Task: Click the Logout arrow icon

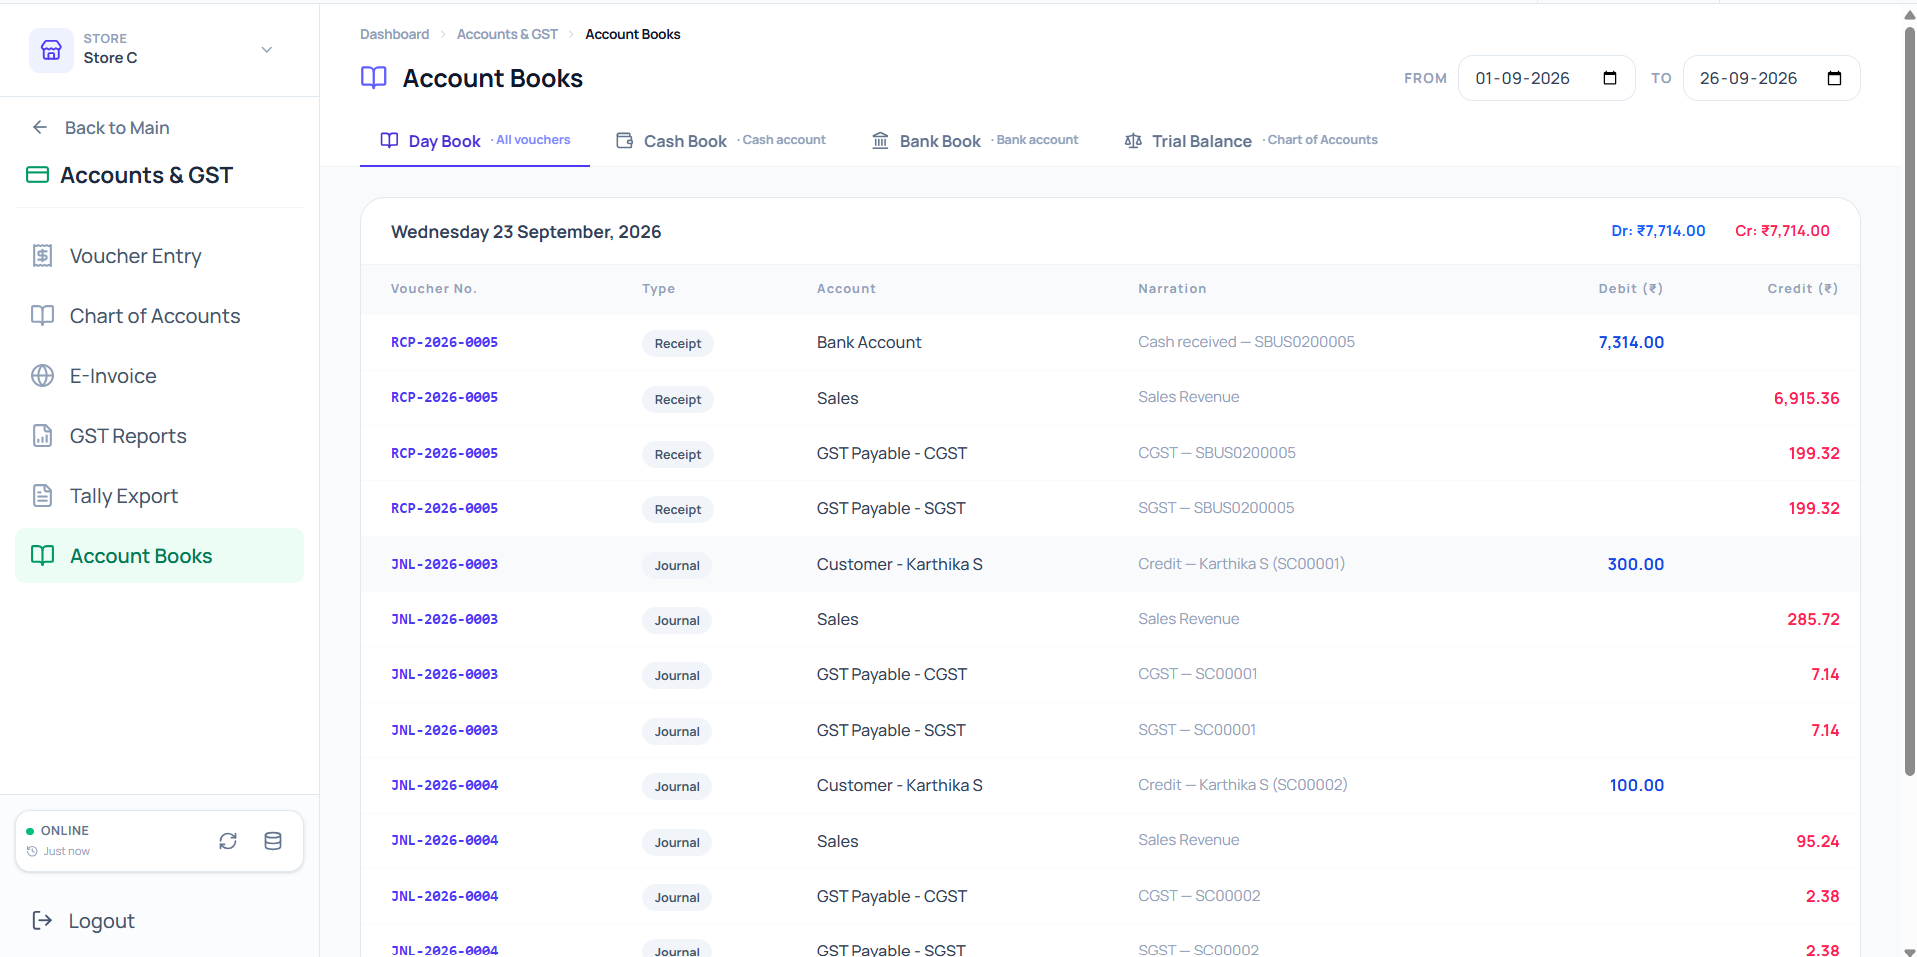Action: pos(42,920)
